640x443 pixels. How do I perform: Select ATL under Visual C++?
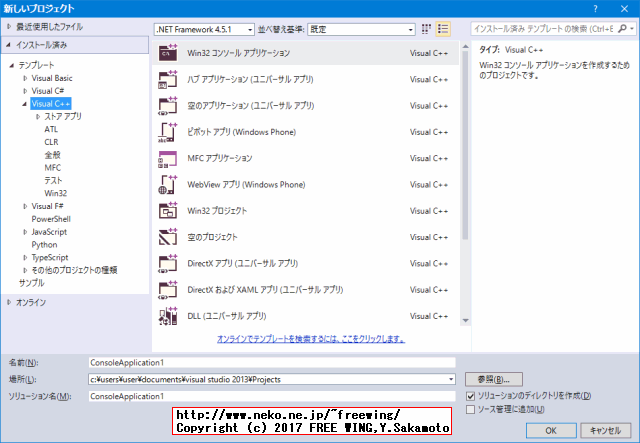click(51, 129)
